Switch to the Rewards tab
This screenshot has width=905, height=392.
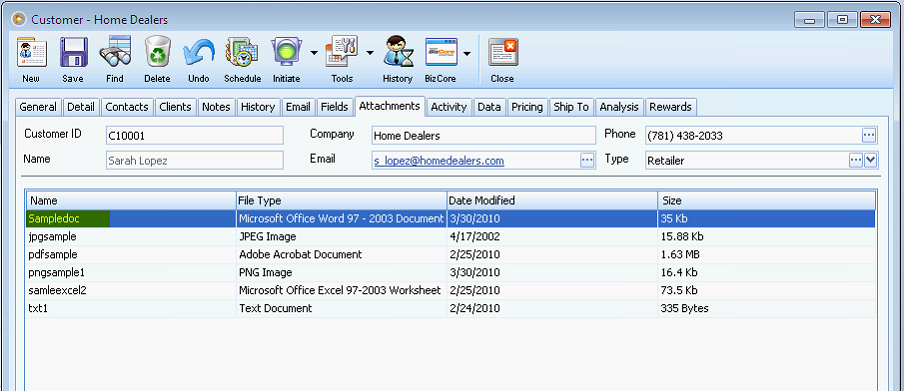671,107
